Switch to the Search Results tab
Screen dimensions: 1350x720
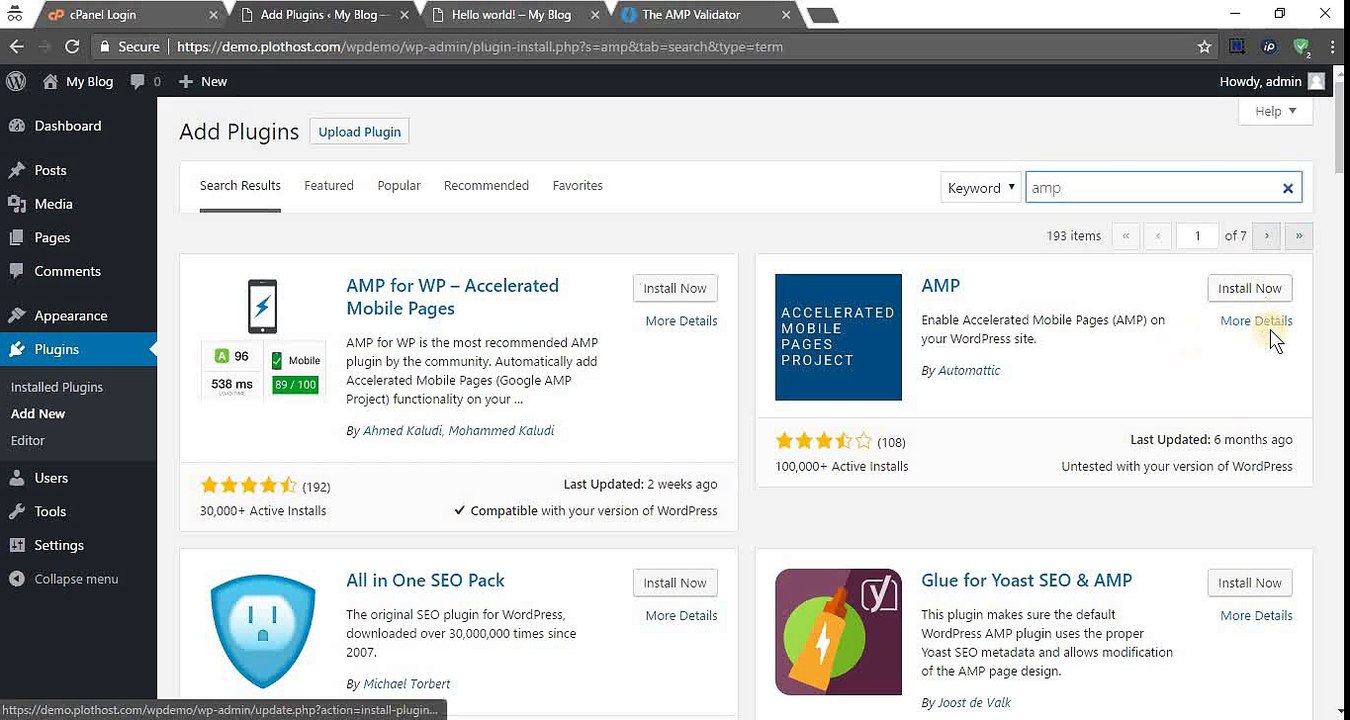(x=240, y=186)
